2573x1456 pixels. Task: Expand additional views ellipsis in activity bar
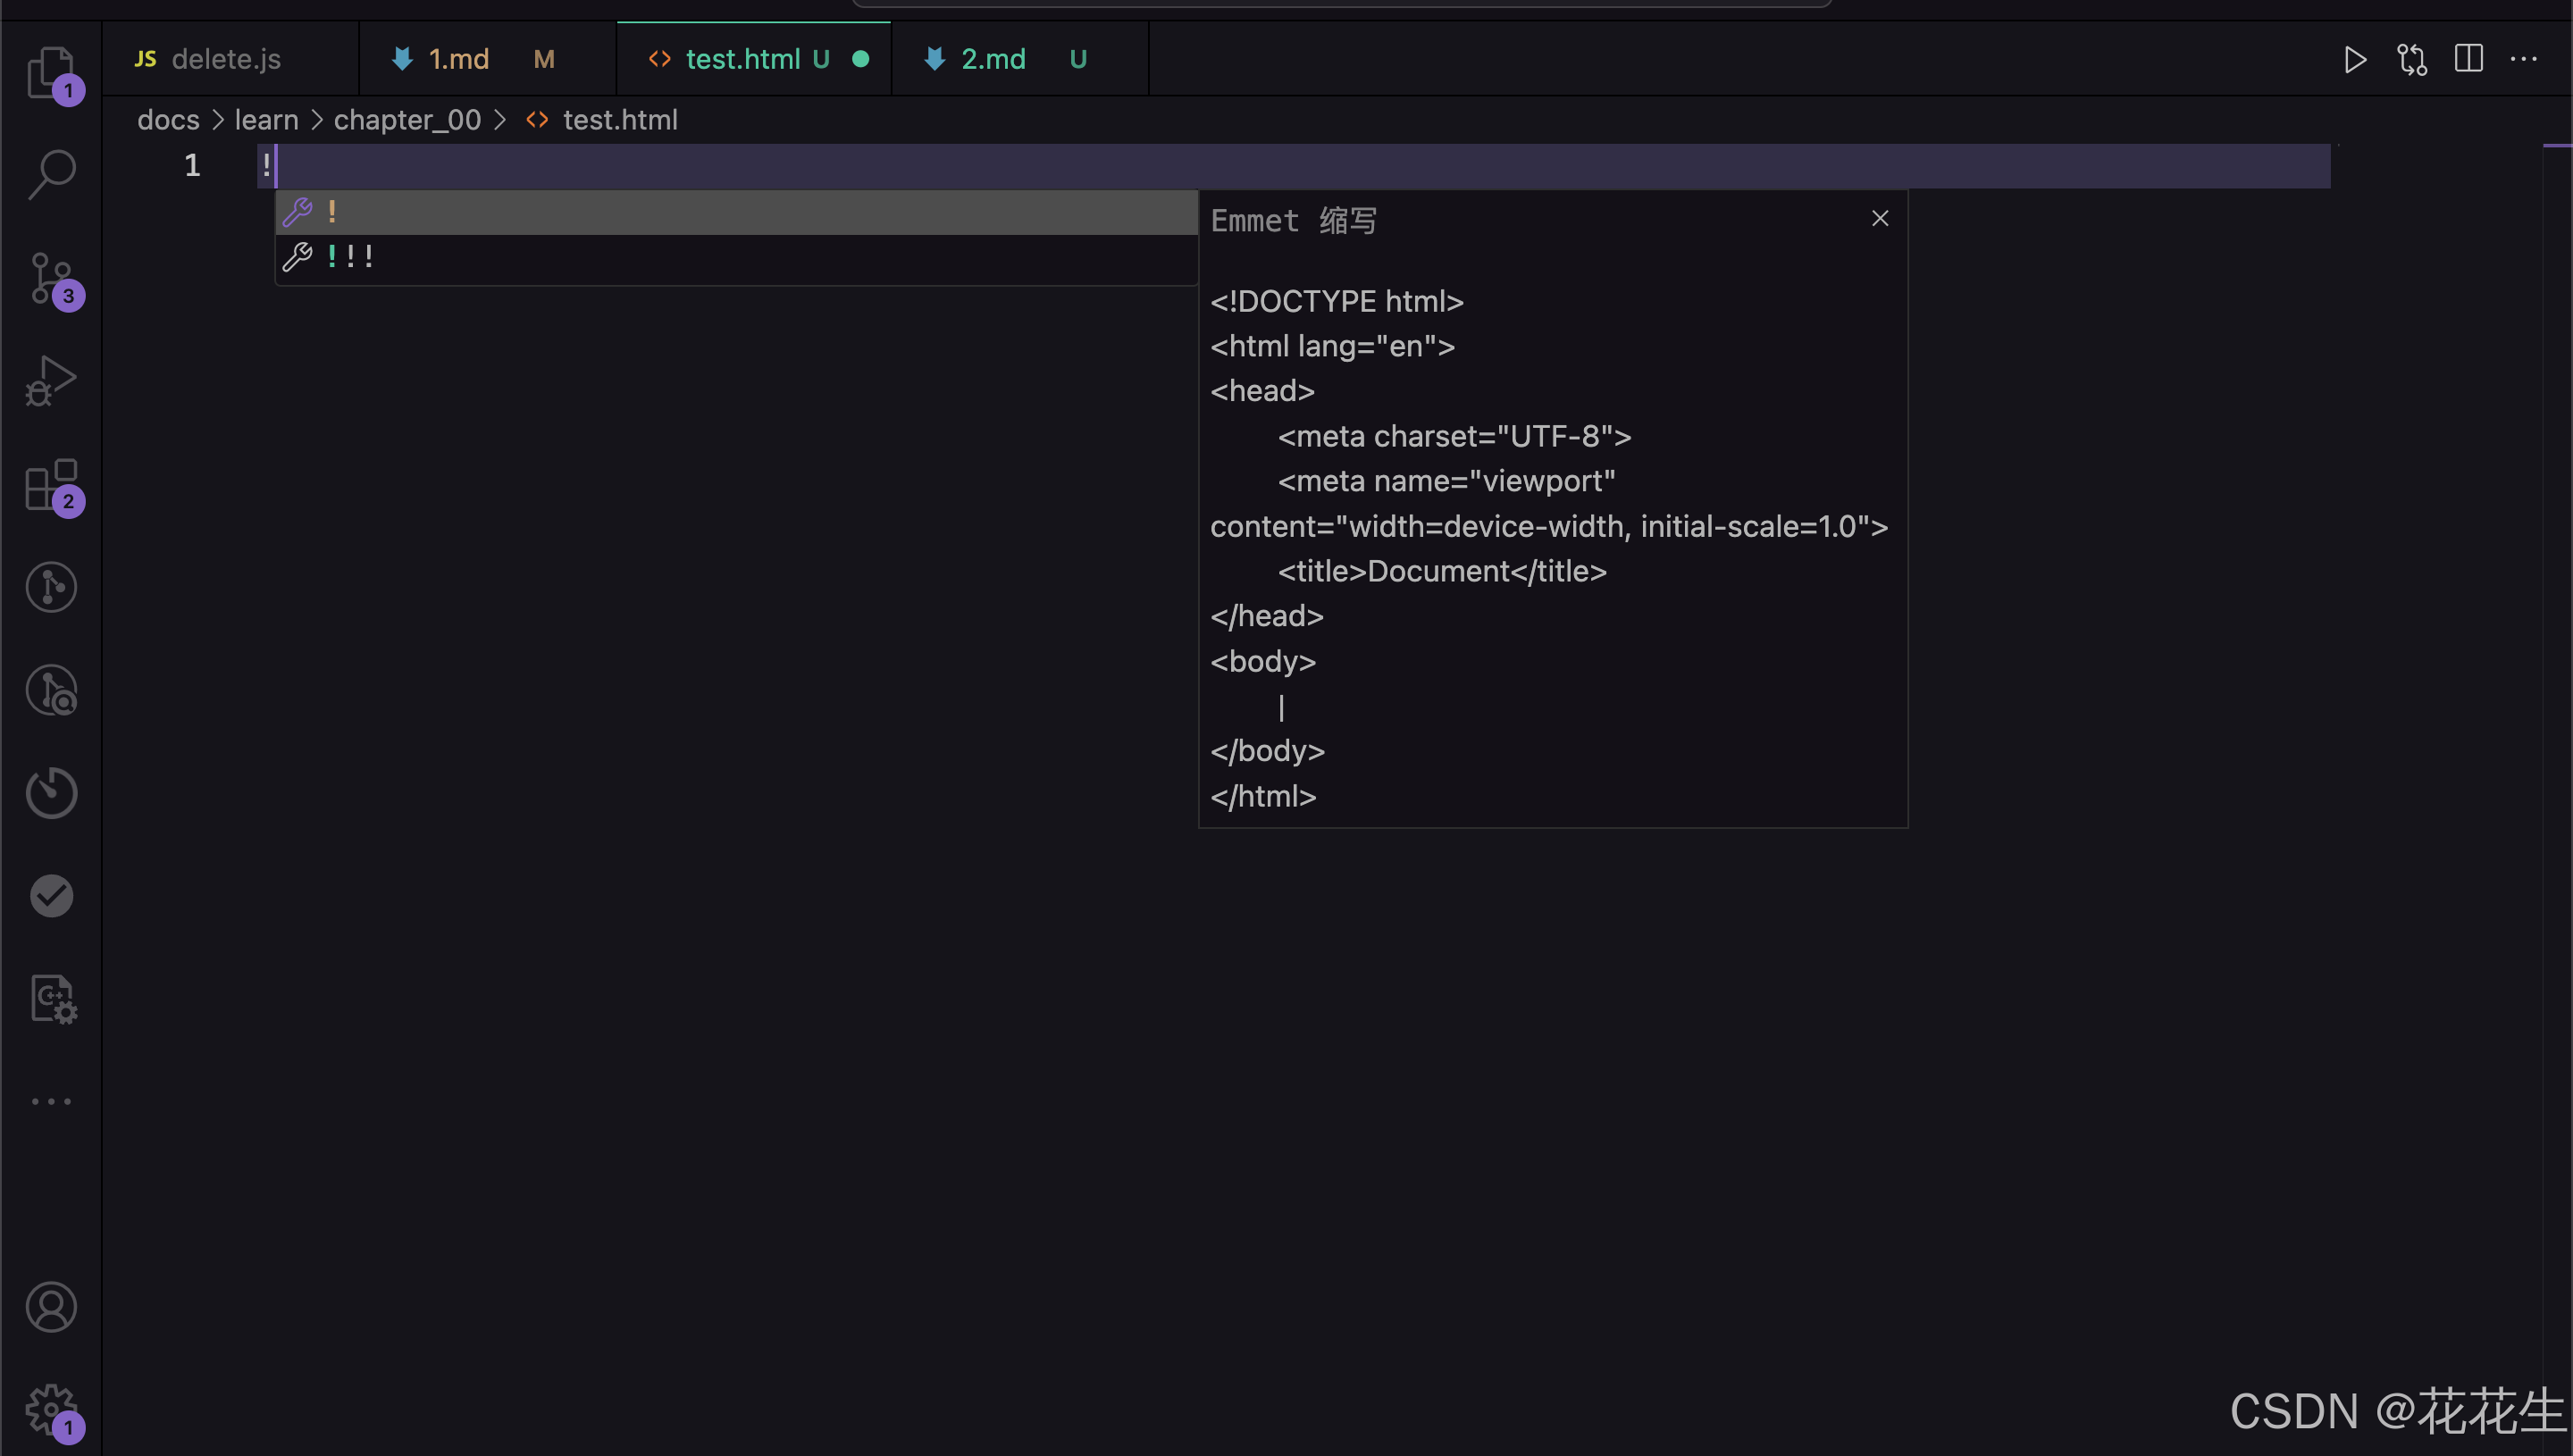coord(50,1101)
